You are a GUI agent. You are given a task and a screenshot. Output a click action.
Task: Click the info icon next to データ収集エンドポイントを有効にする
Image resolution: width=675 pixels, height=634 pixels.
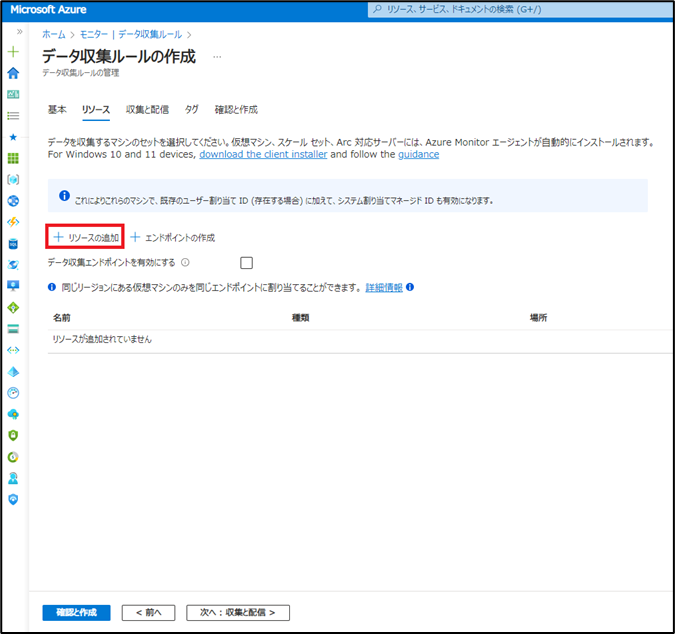[185, 262]
